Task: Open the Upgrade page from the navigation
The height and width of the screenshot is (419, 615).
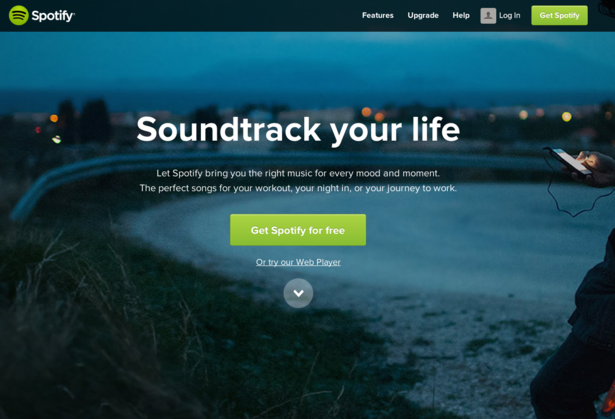Action: pos(423,16)
